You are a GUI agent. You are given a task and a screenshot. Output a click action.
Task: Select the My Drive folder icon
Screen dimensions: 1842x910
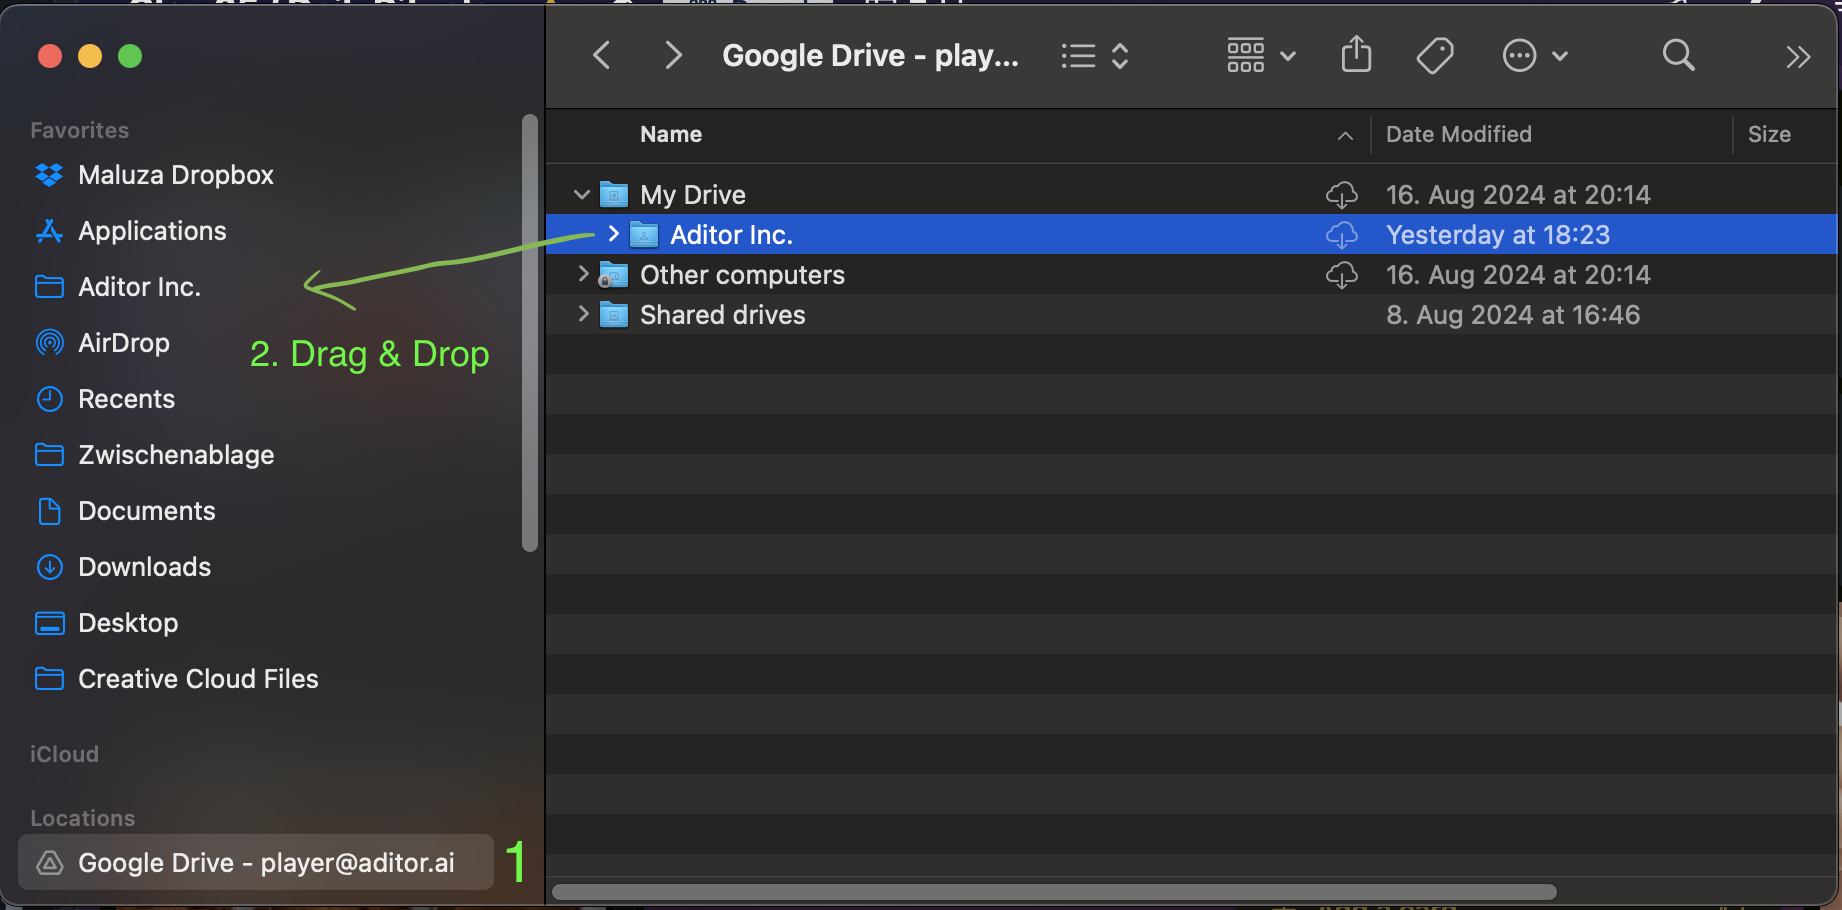(x=613, y=194)
